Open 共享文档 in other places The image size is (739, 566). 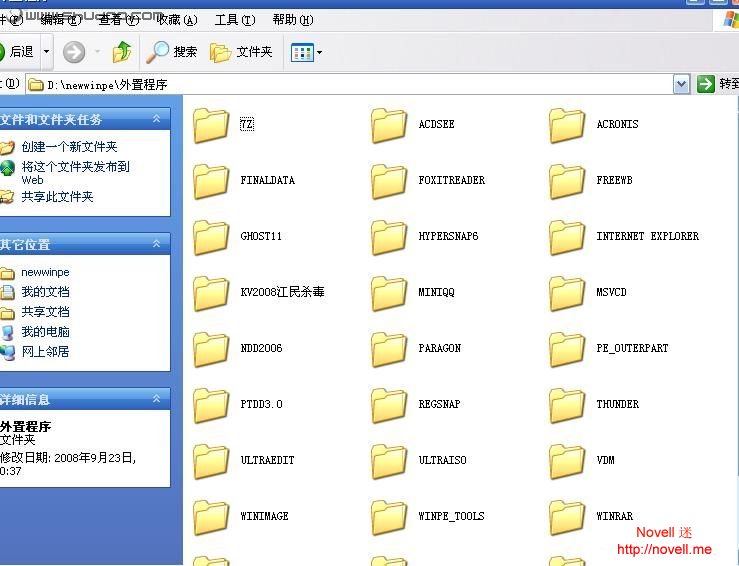coord(45,312)
